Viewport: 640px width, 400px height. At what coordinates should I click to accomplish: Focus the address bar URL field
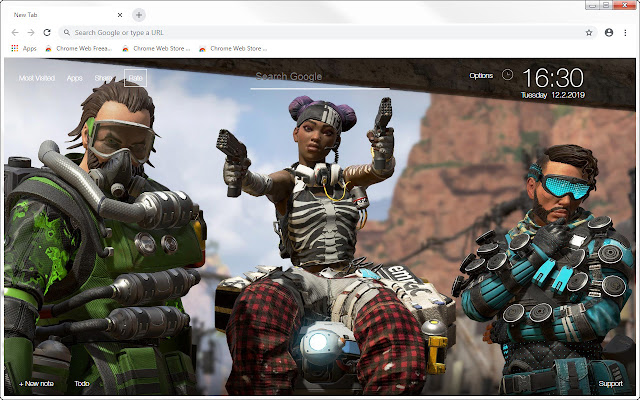point(328,33)
